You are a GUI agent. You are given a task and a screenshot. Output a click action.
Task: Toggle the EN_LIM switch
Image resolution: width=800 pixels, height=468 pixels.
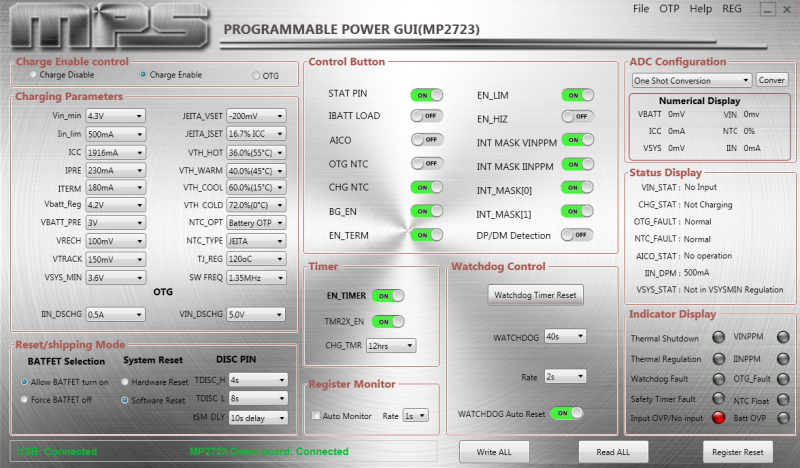tap(578, 95)
